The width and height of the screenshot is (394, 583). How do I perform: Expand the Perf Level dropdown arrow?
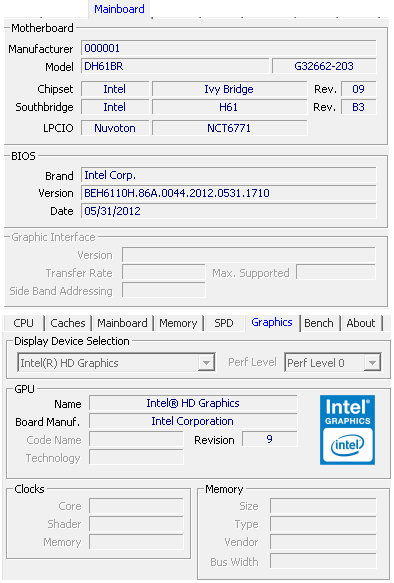pos(372,362)
